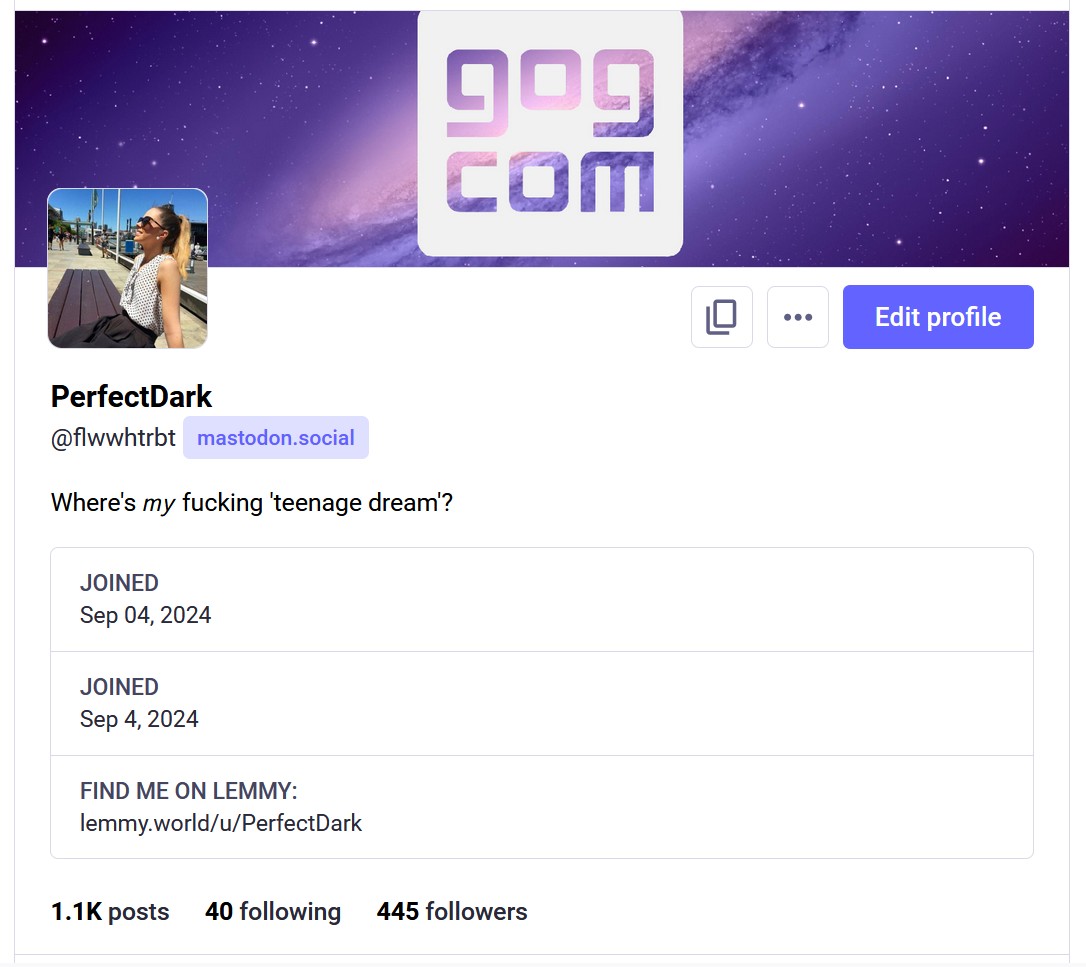This screenshot has width=1086, height=967.
Task: Click the second JOINED field label
Action: 119,687
